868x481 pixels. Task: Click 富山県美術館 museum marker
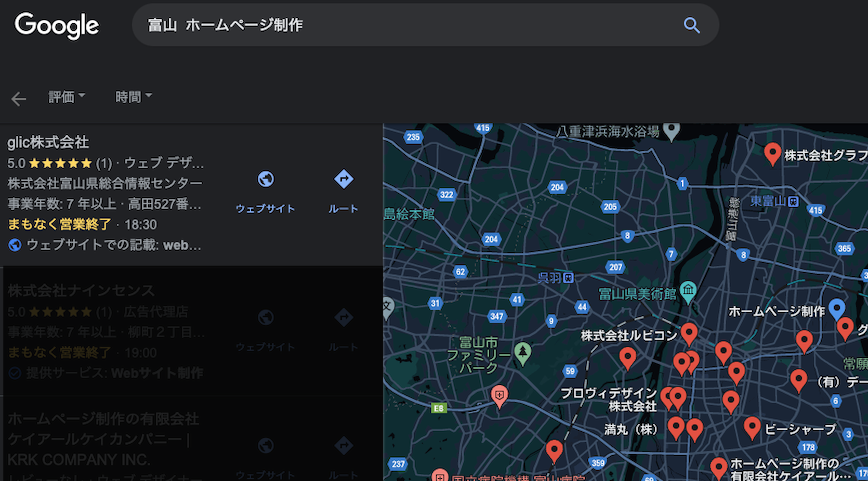[688, 292]
